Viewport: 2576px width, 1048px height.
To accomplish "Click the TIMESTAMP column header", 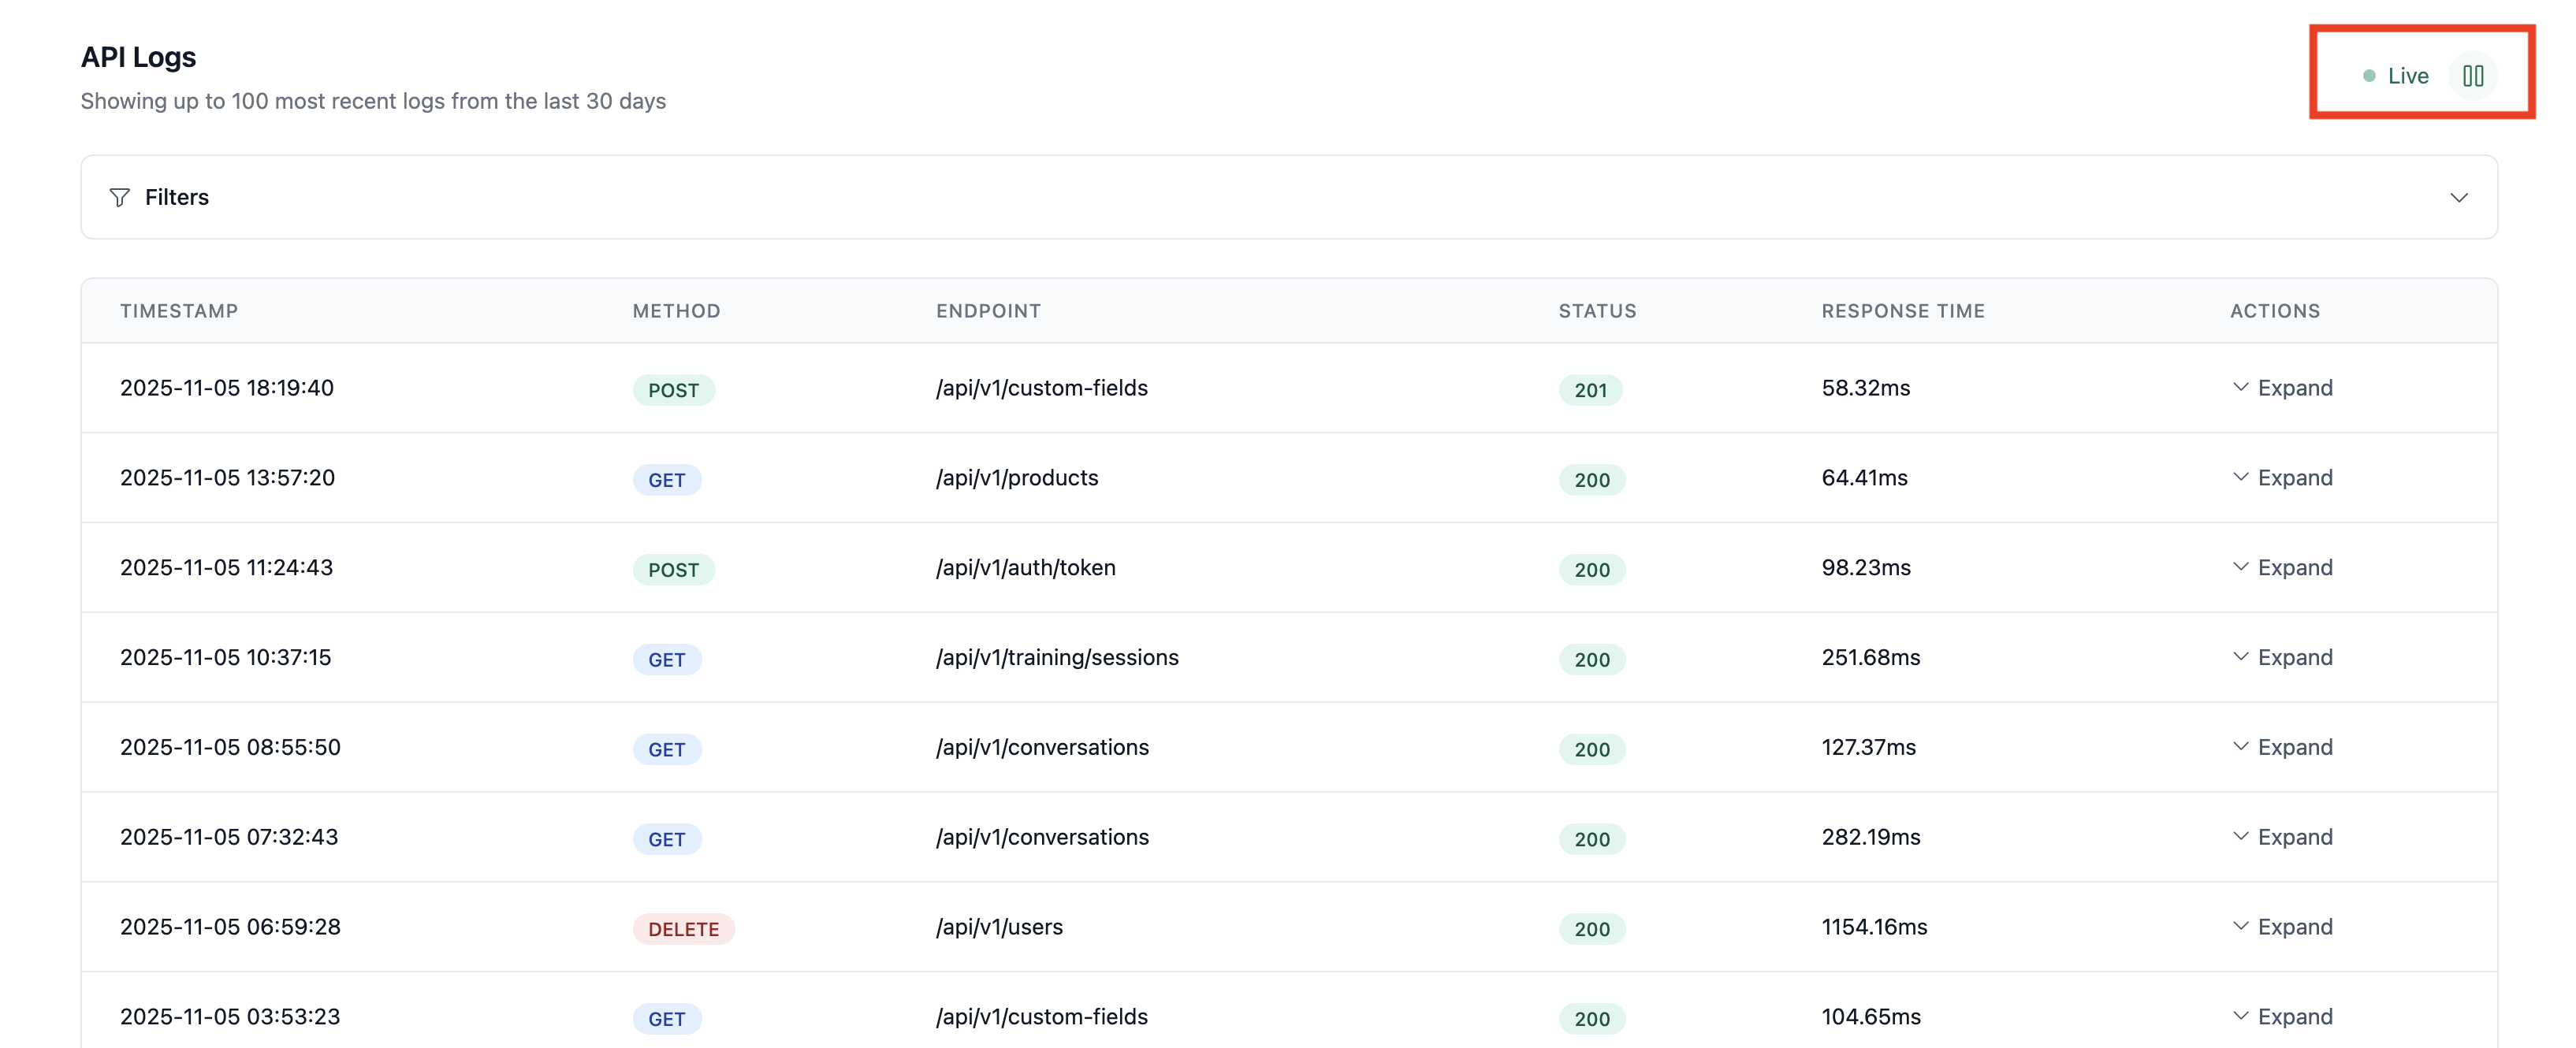I will 180,311.
